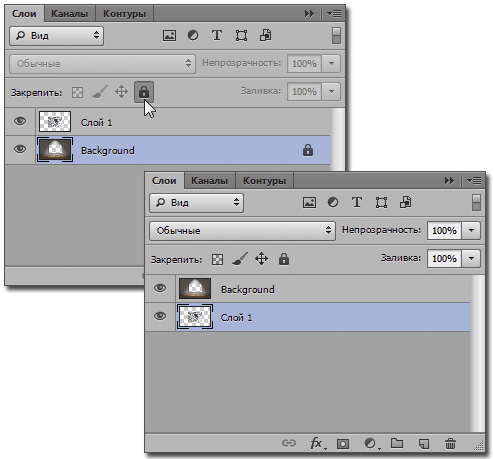Click Background thumbnail in upper panel

click(x=55, y=150)
